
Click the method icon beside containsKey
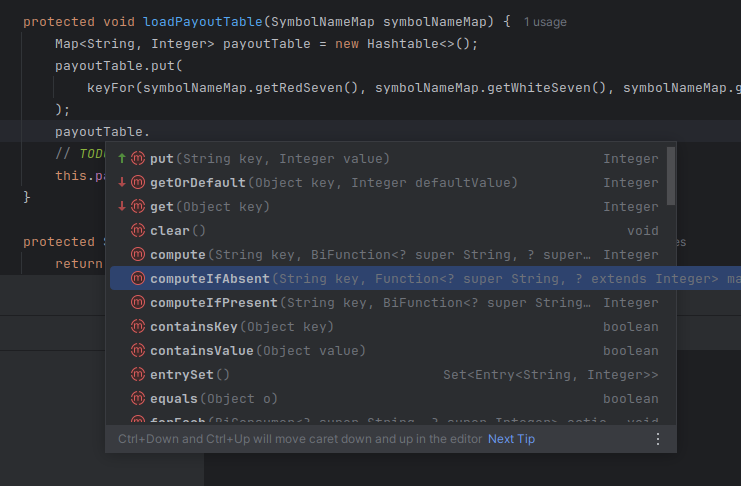138,327
